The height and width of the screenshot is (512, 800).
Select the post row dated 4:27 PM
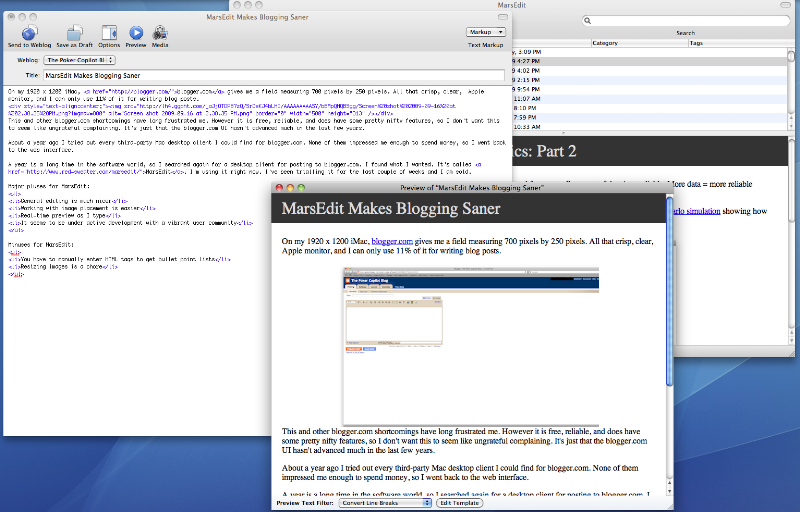(x=649, y=61)
